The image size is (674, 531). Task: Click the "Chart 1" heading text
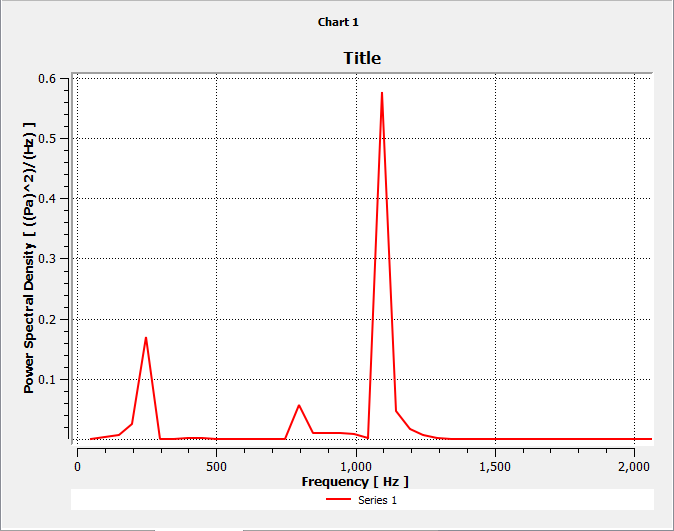point(338,22)
